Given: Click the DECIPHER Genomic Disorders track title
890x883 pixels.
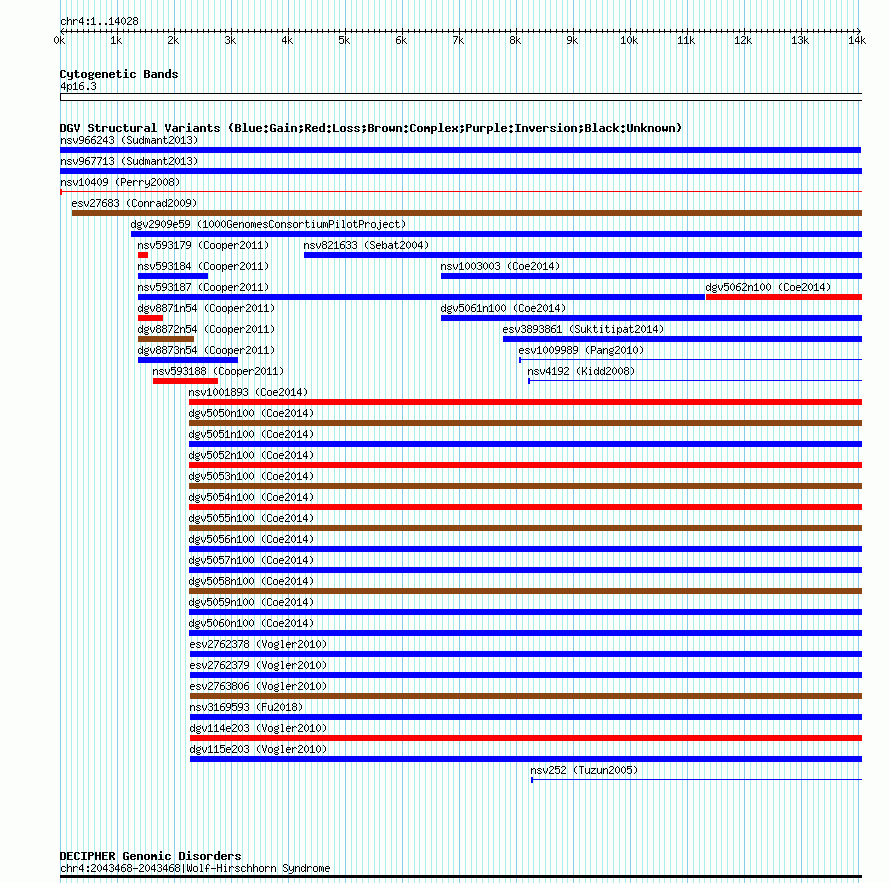Looking at the screenshot, I should pos(150,856).
